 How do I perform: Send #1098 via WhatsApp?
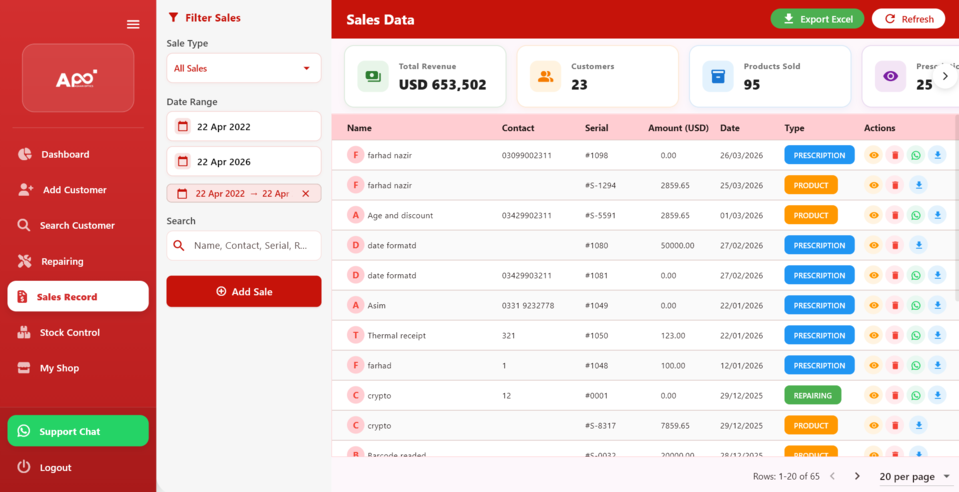(916, 155)
